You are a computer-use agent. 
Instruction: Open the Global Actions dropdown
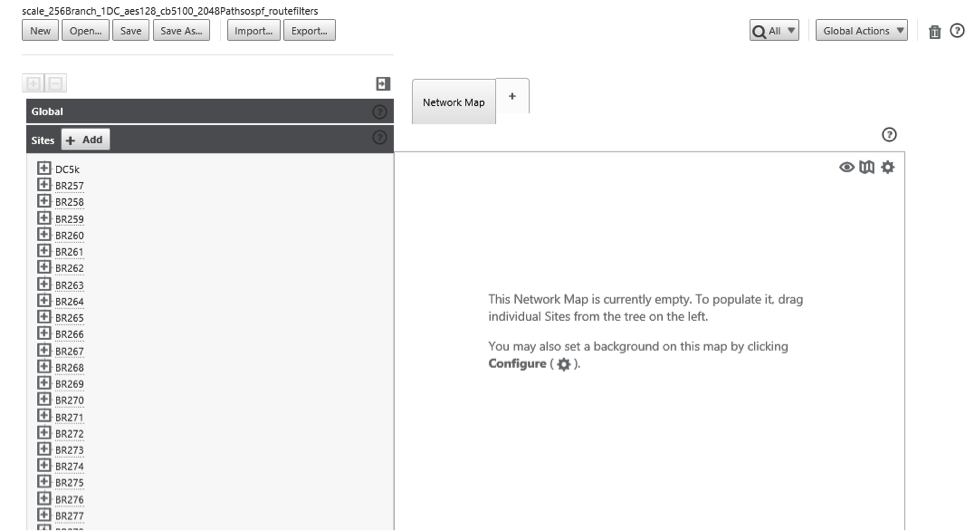coord(862,30)
